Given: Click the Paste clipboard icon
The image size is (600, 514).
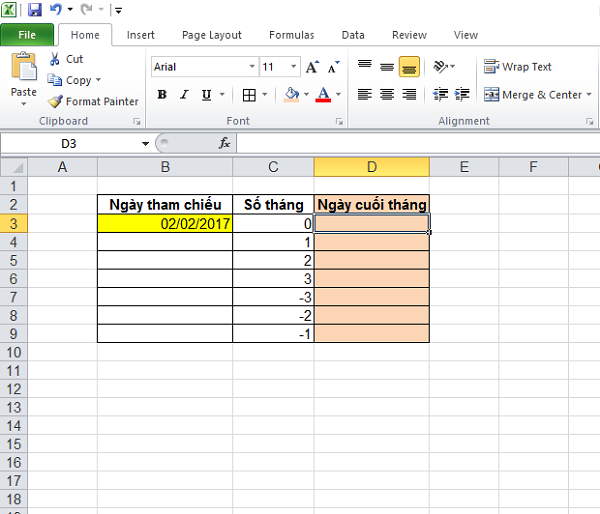Looking at the screenshot, I should 23,70.
